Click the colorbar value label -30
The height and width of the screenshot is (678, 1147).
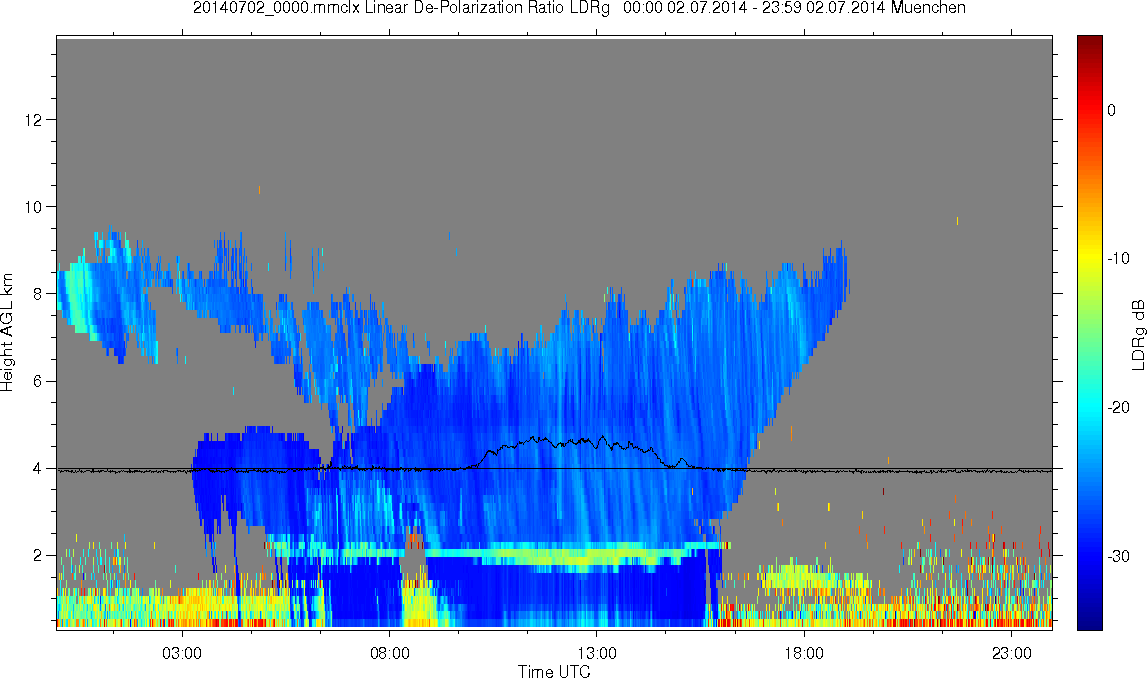point(1118,557)
